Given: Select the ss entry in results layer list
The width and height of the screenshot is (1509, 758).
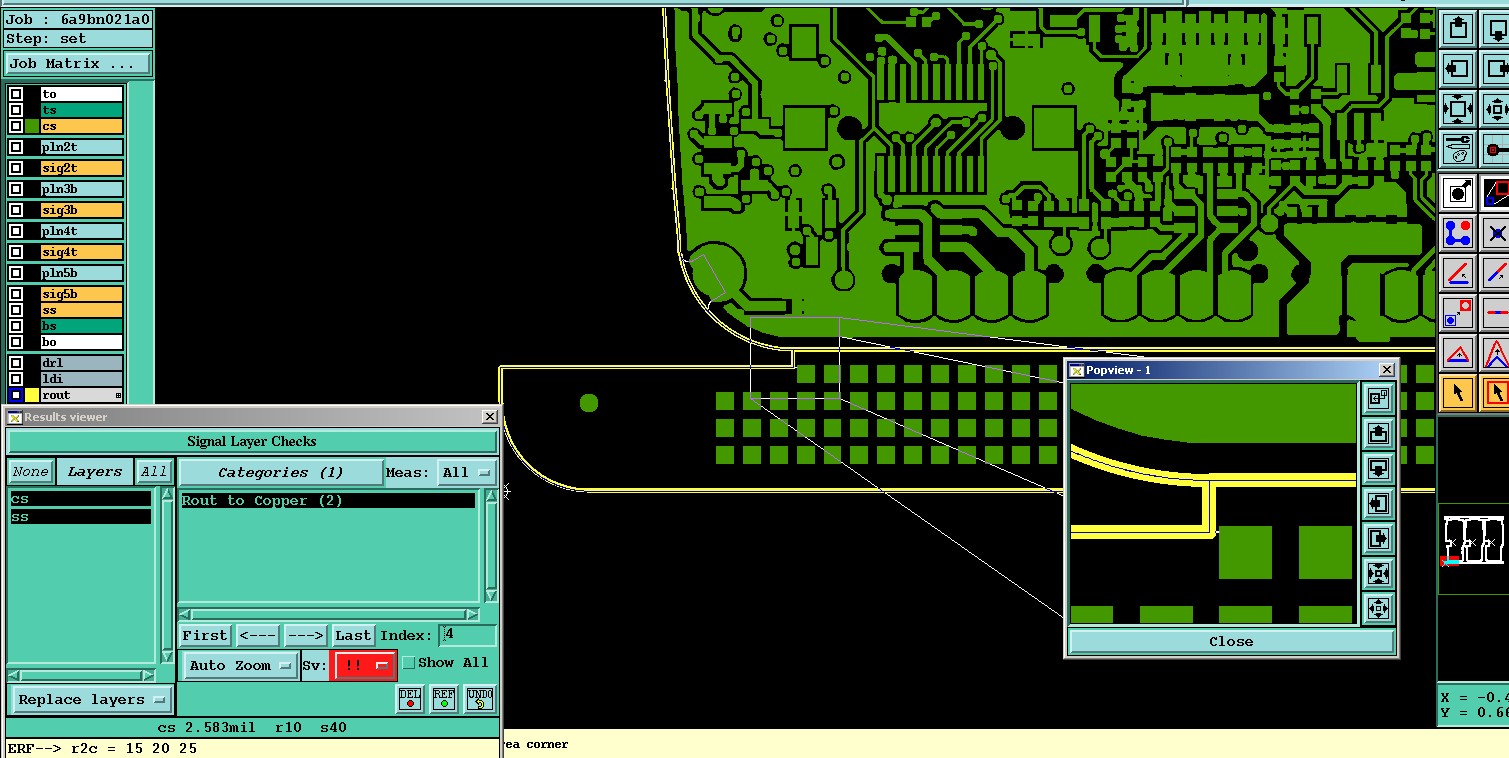Looking at the screenshot, I should pyautogui.click(x=80, y=517).
